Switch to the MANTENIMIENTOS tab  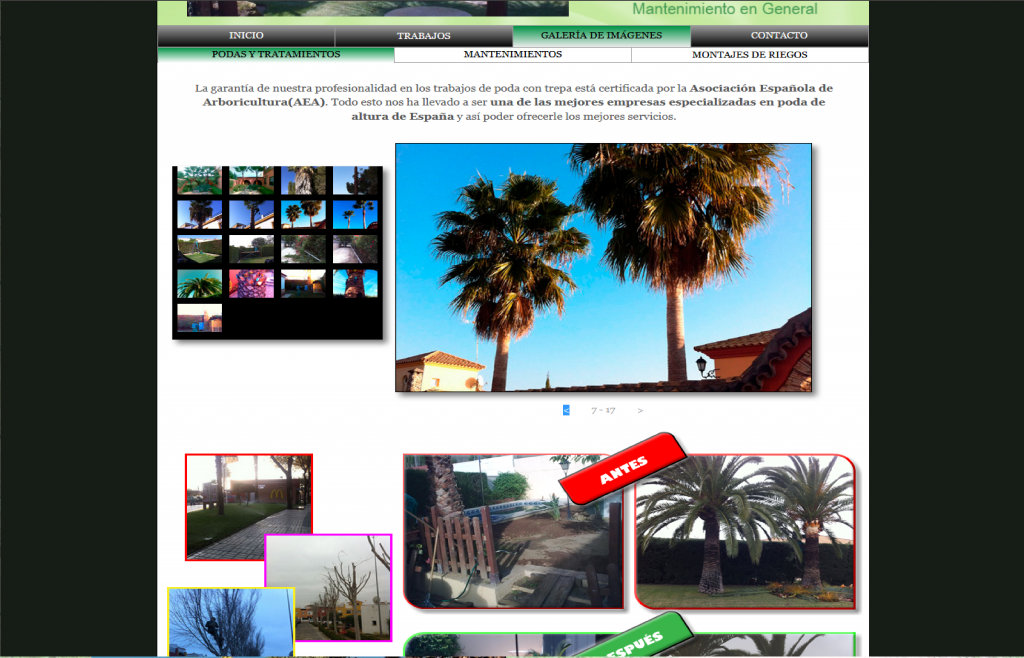[x=512, y=54]
